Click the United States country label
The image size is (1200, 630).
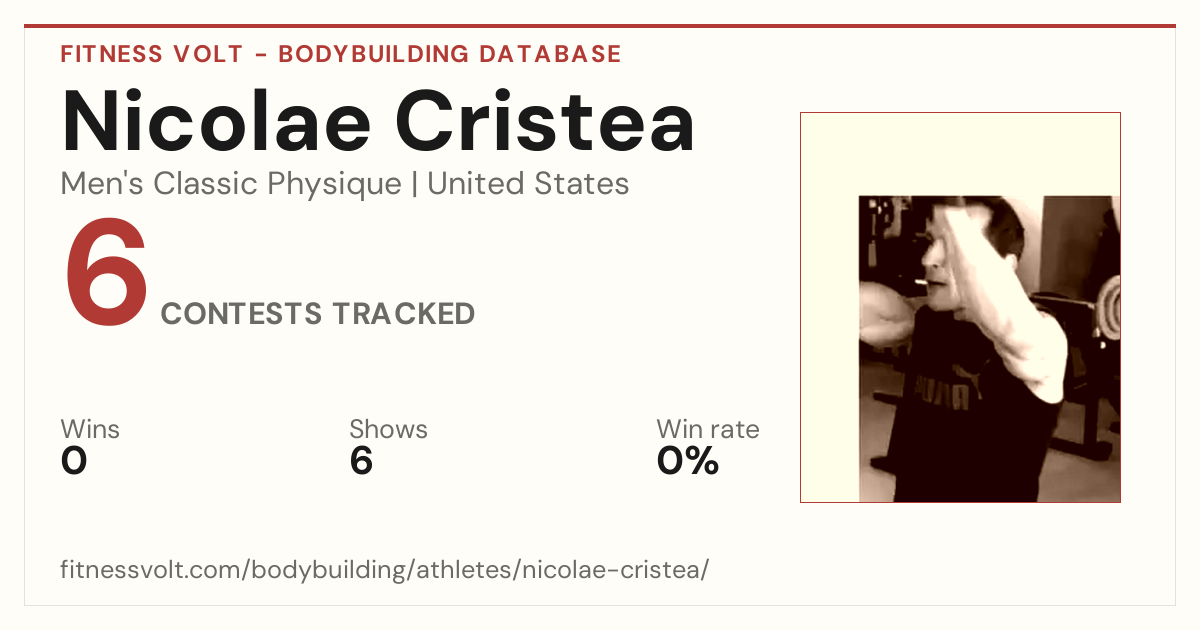coord(528,184)
